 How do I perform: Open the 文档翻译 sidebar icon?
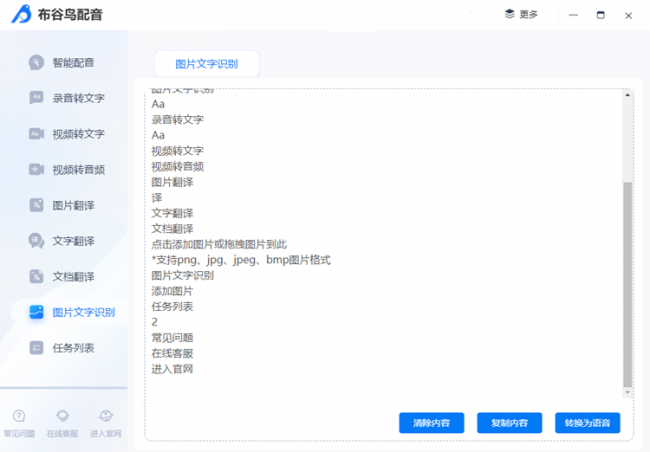pos(36,276)
